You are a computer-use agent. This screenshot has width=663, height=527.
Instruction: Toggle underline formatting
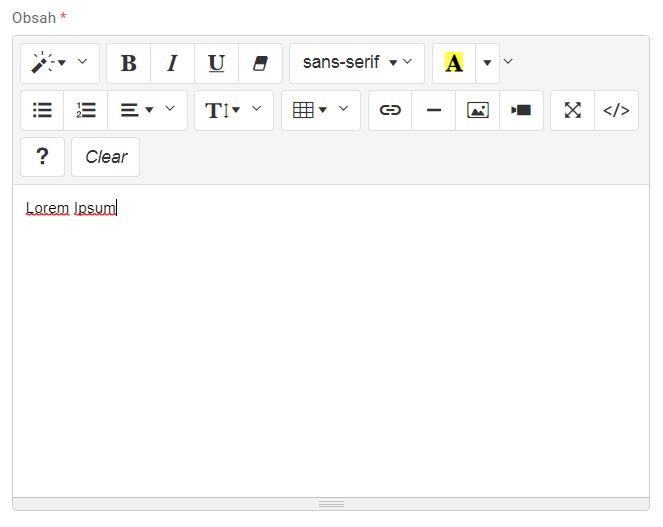[216, 63]
